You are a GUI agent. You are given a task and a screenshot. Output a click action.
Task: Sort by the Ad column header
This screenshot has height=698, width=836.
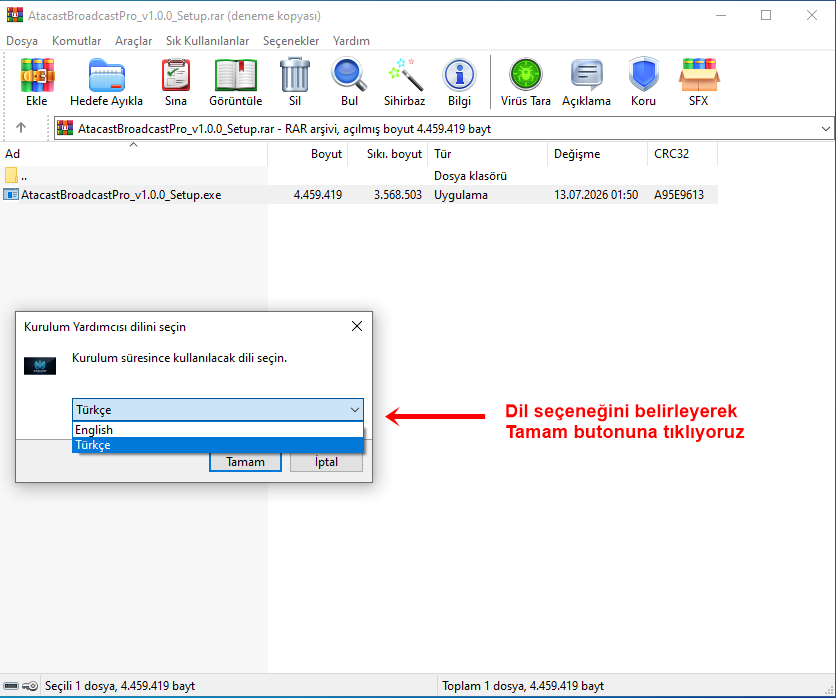133,154
